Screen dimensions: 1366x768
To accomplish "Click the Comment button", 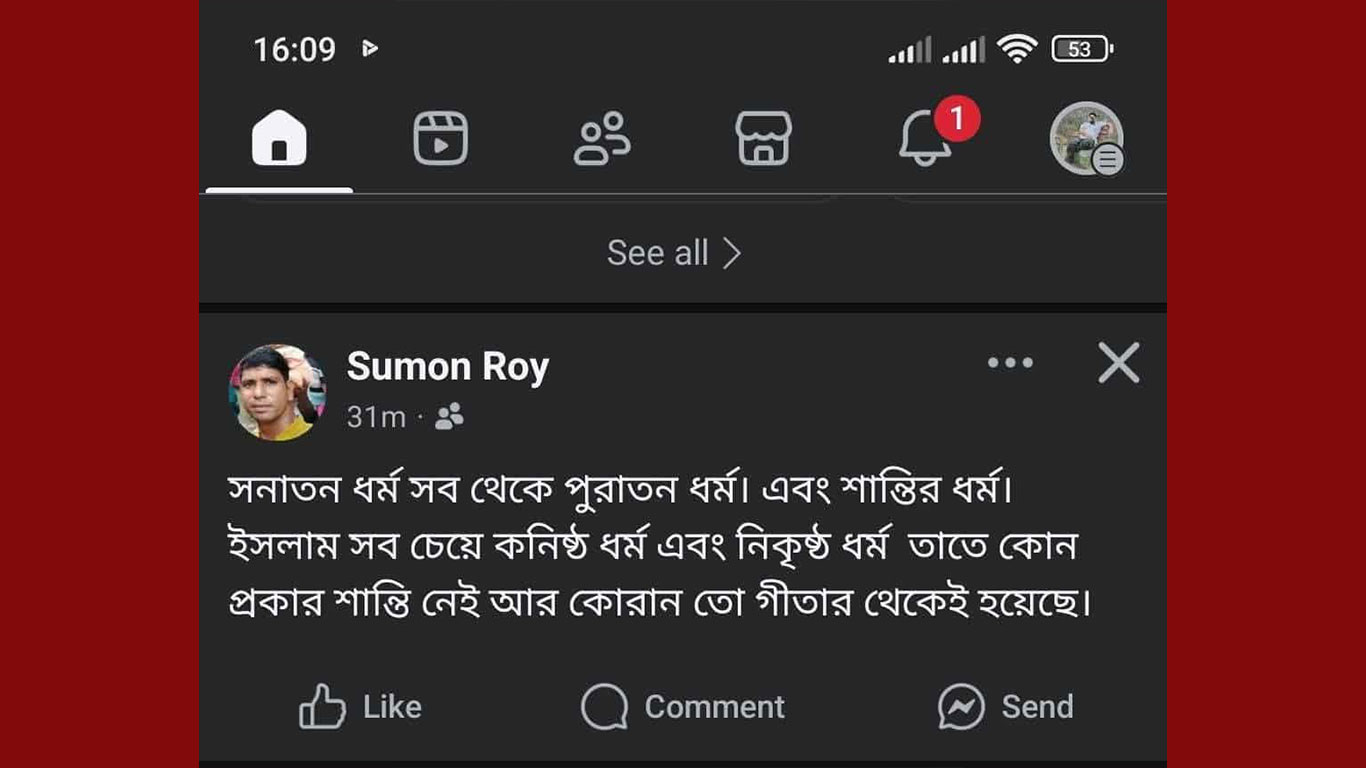I will 683,707.
